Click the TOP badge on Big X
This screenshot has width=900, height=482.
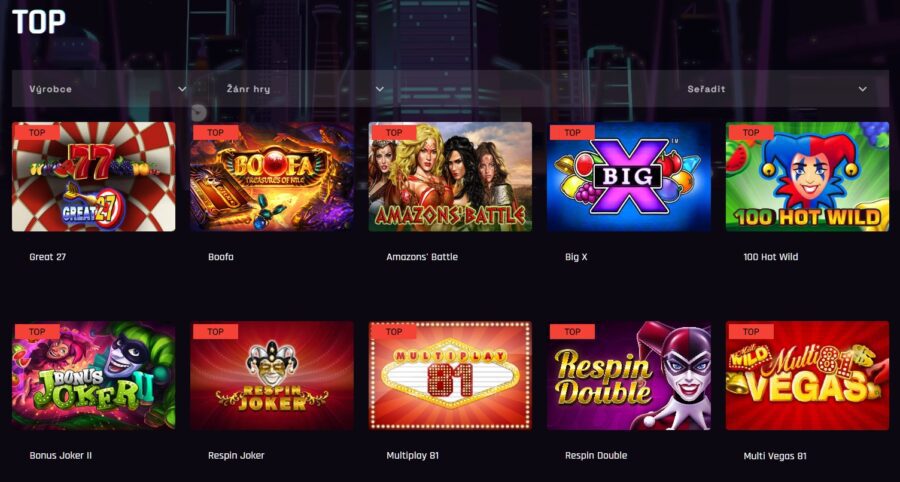pos(572,133)
